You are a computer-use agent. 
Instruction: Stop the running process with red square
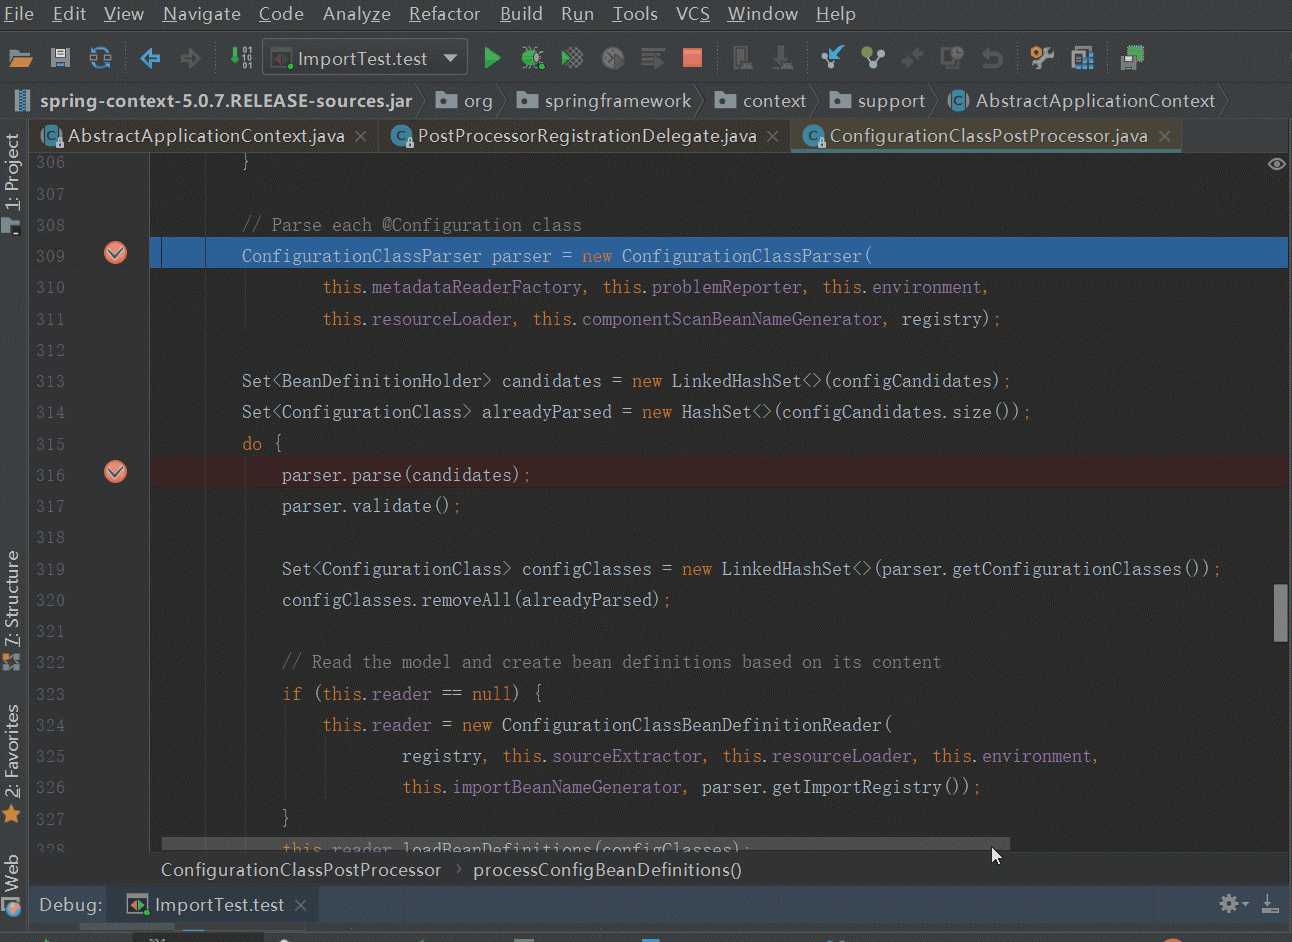point(692,58)
